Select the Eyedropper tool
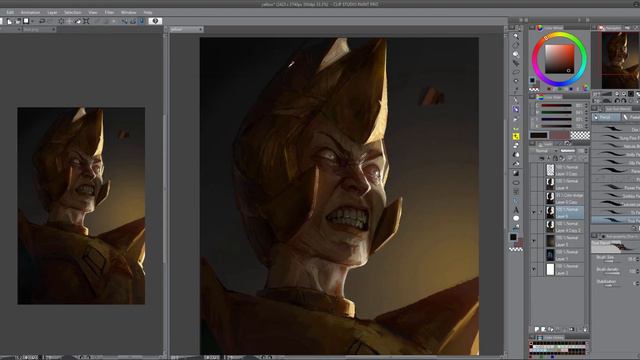640x360 pixels. [516, 90]
